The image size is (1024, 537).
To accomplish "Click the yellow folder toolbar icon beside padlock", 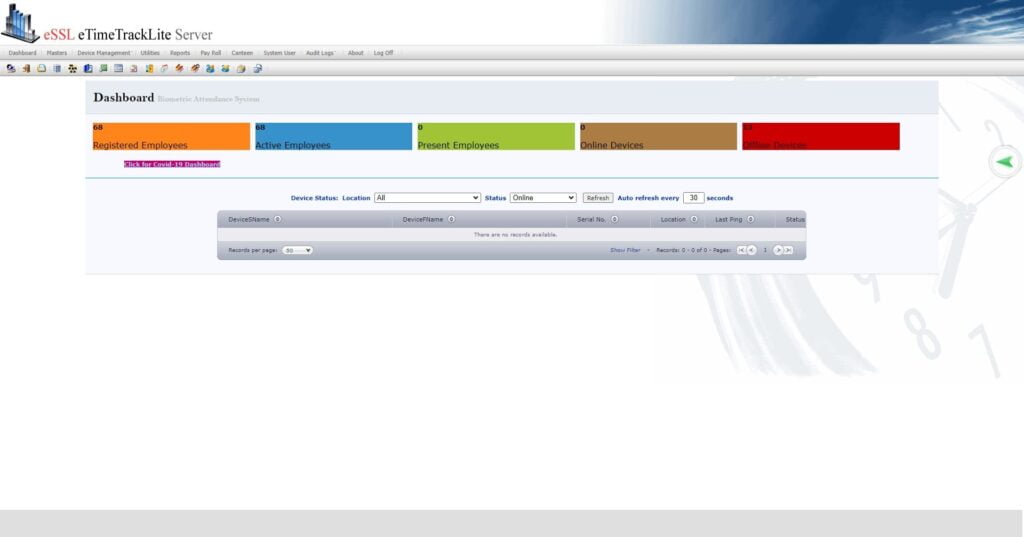I will pyautogui.click(x=241, y=69).
